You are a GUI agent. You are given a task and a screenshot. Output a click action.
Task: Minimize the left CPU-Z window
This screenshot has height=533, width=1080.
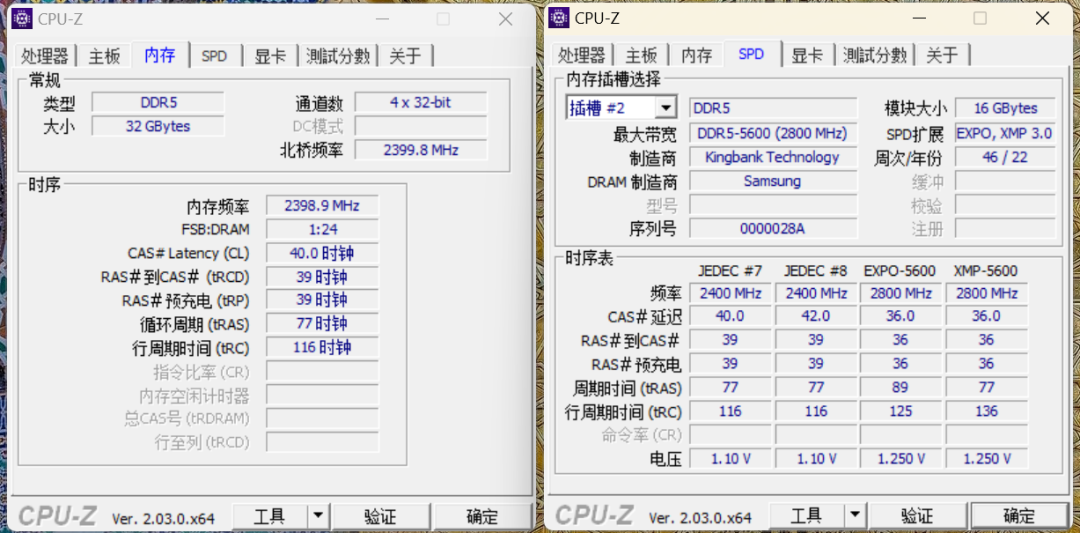(x=380, y=19)
